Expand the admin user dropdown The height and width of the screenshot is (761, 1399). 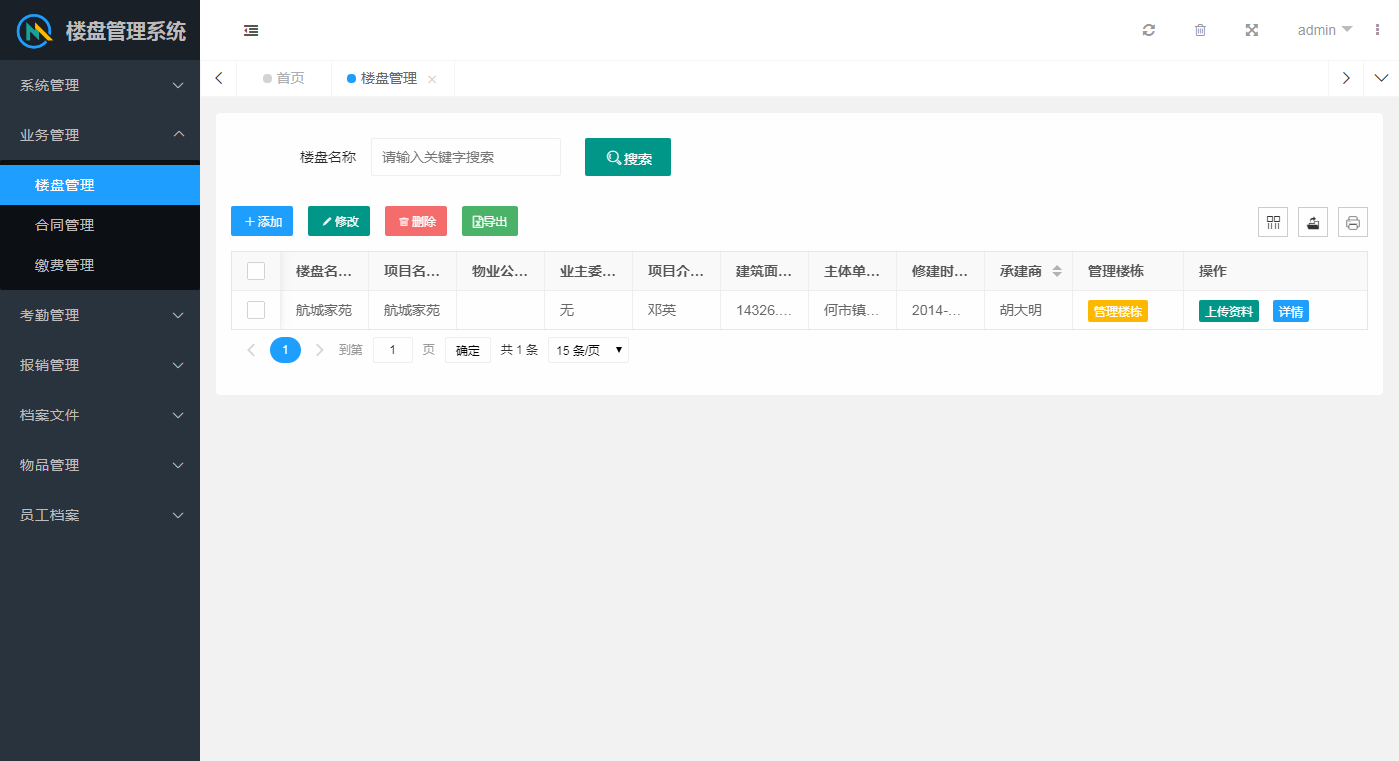pos(1324,30)
